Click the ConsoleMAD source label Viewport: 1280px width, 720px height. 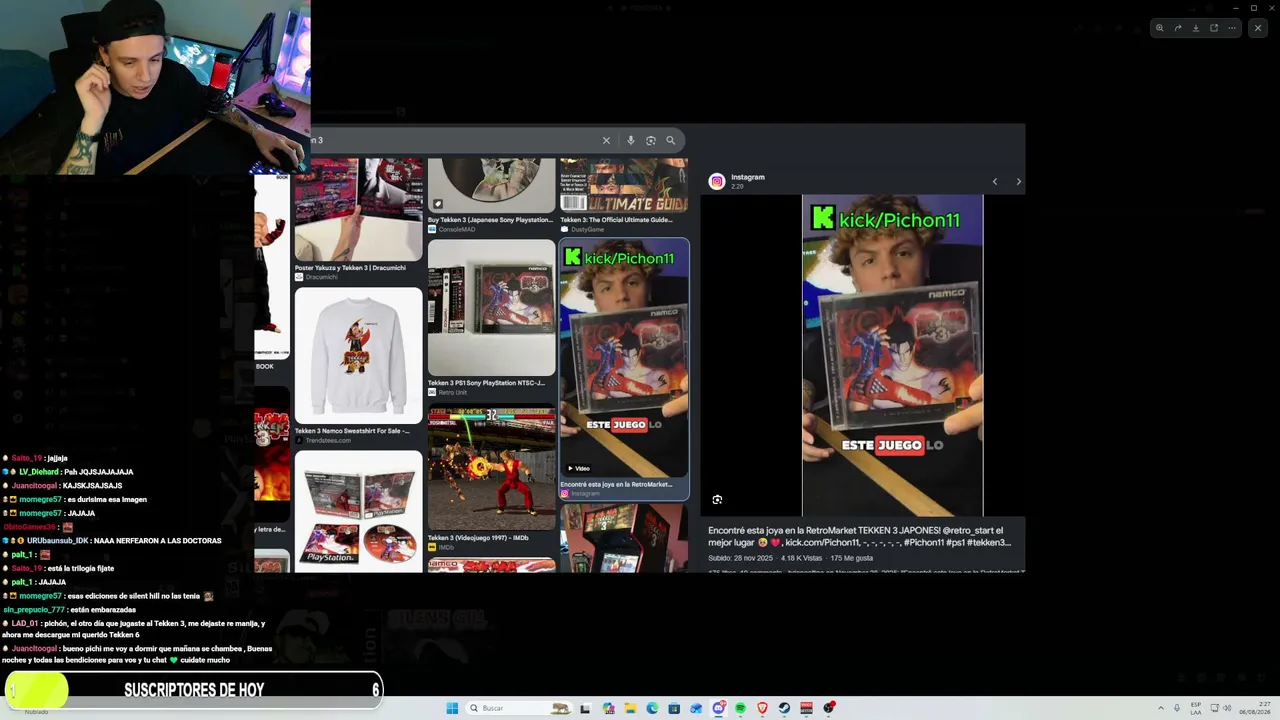[x=457, y=230]
